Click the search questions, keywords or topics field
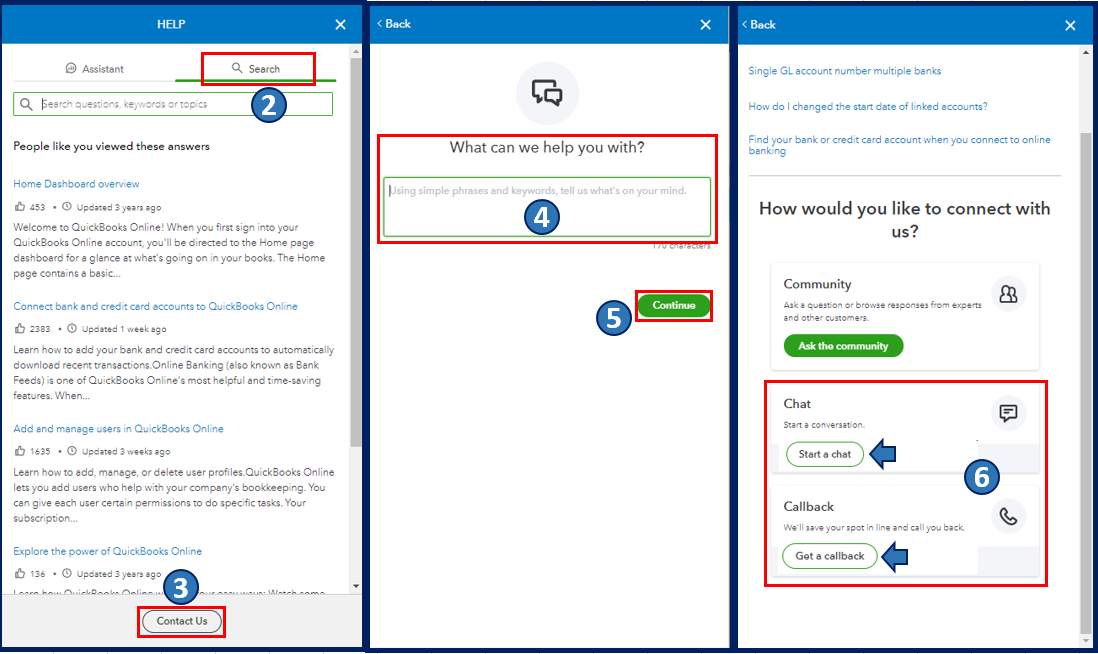Screen dimensions: 1098x654 (173, 104)
